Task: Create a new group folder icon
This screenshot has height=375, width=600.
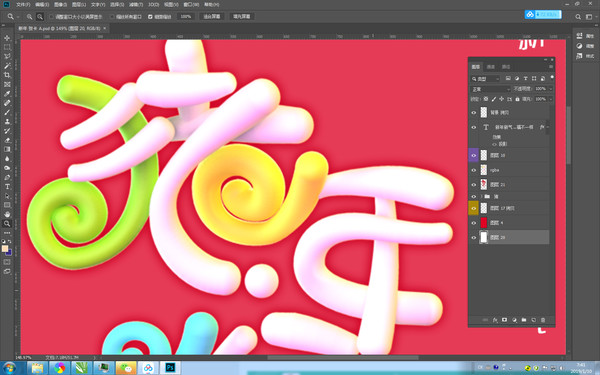Action: pos(524,320)
